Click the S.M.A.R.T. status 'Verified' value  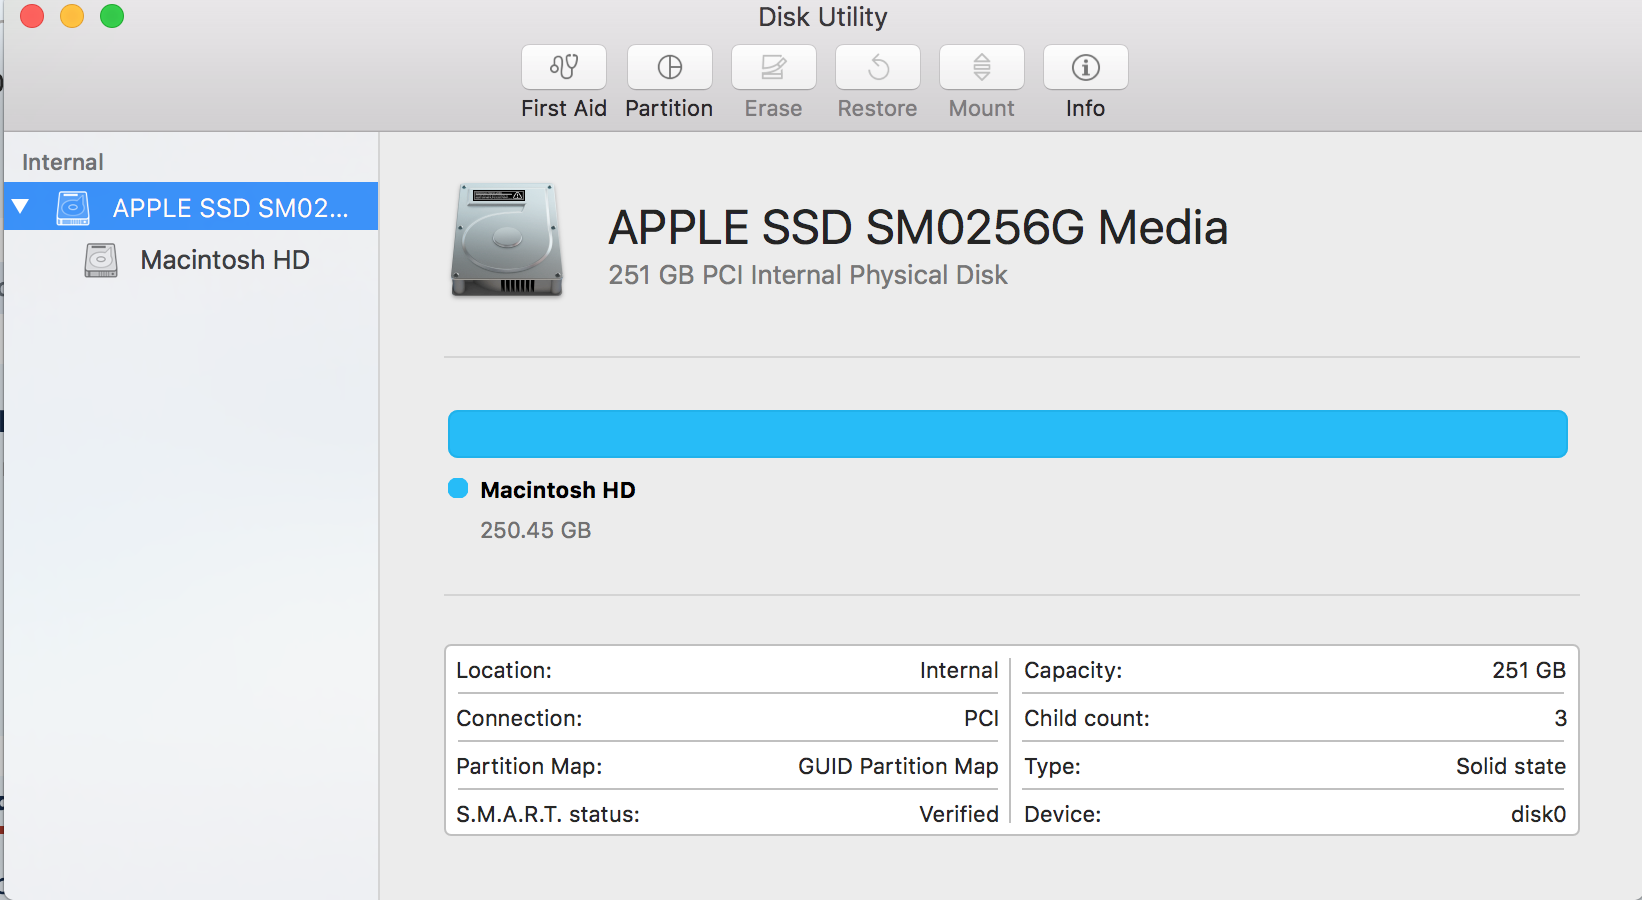click(959, 814)
